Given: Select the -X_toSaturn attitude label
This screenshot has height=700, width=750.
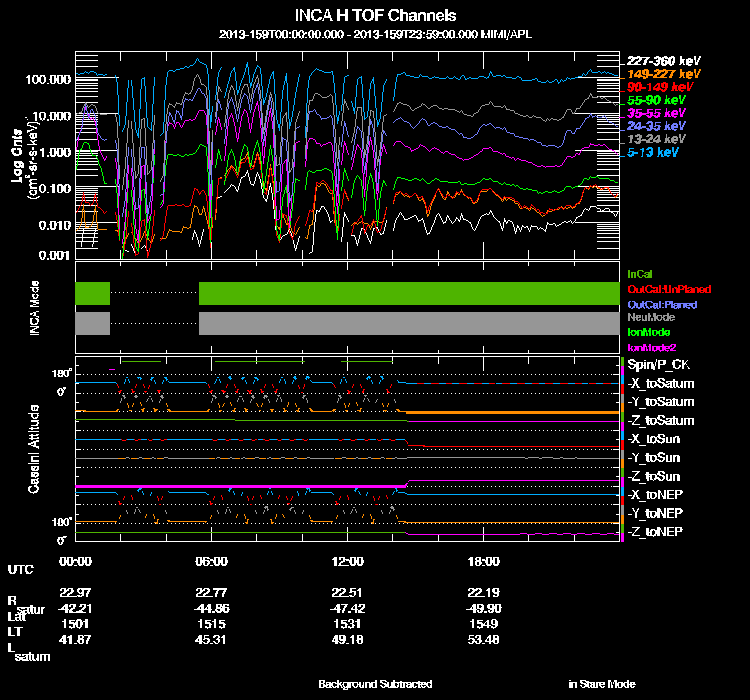Looking at the screenshot, I should tap(661, 384).
